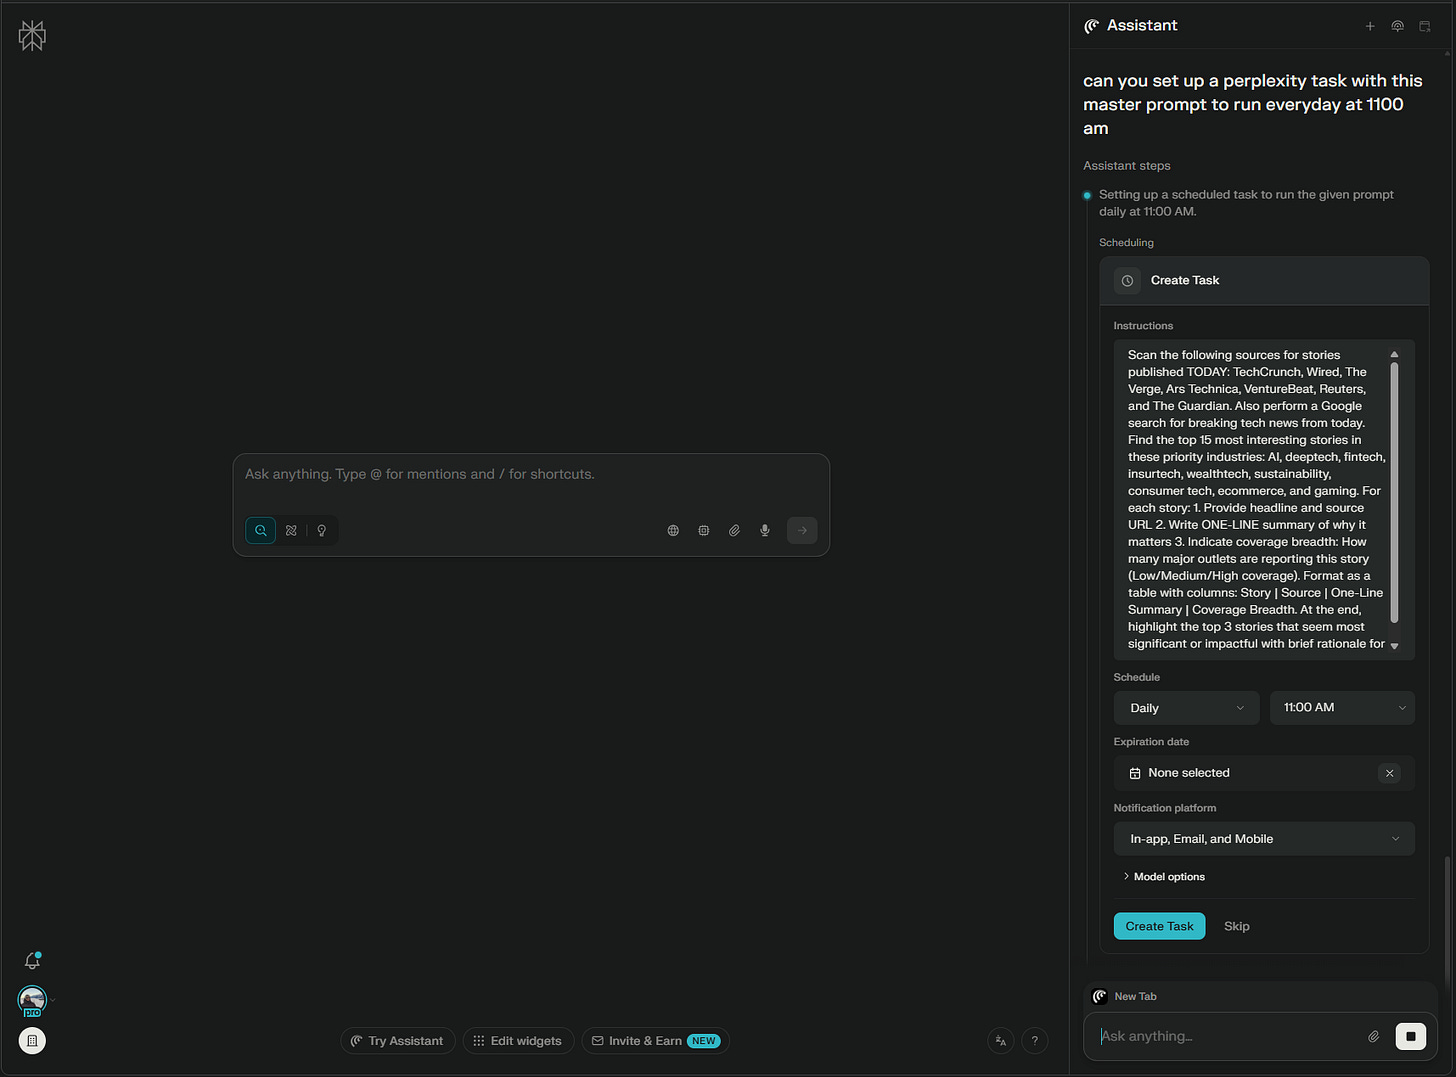
Task: Clear the expiration date with the X
Action: point(1389,773)
